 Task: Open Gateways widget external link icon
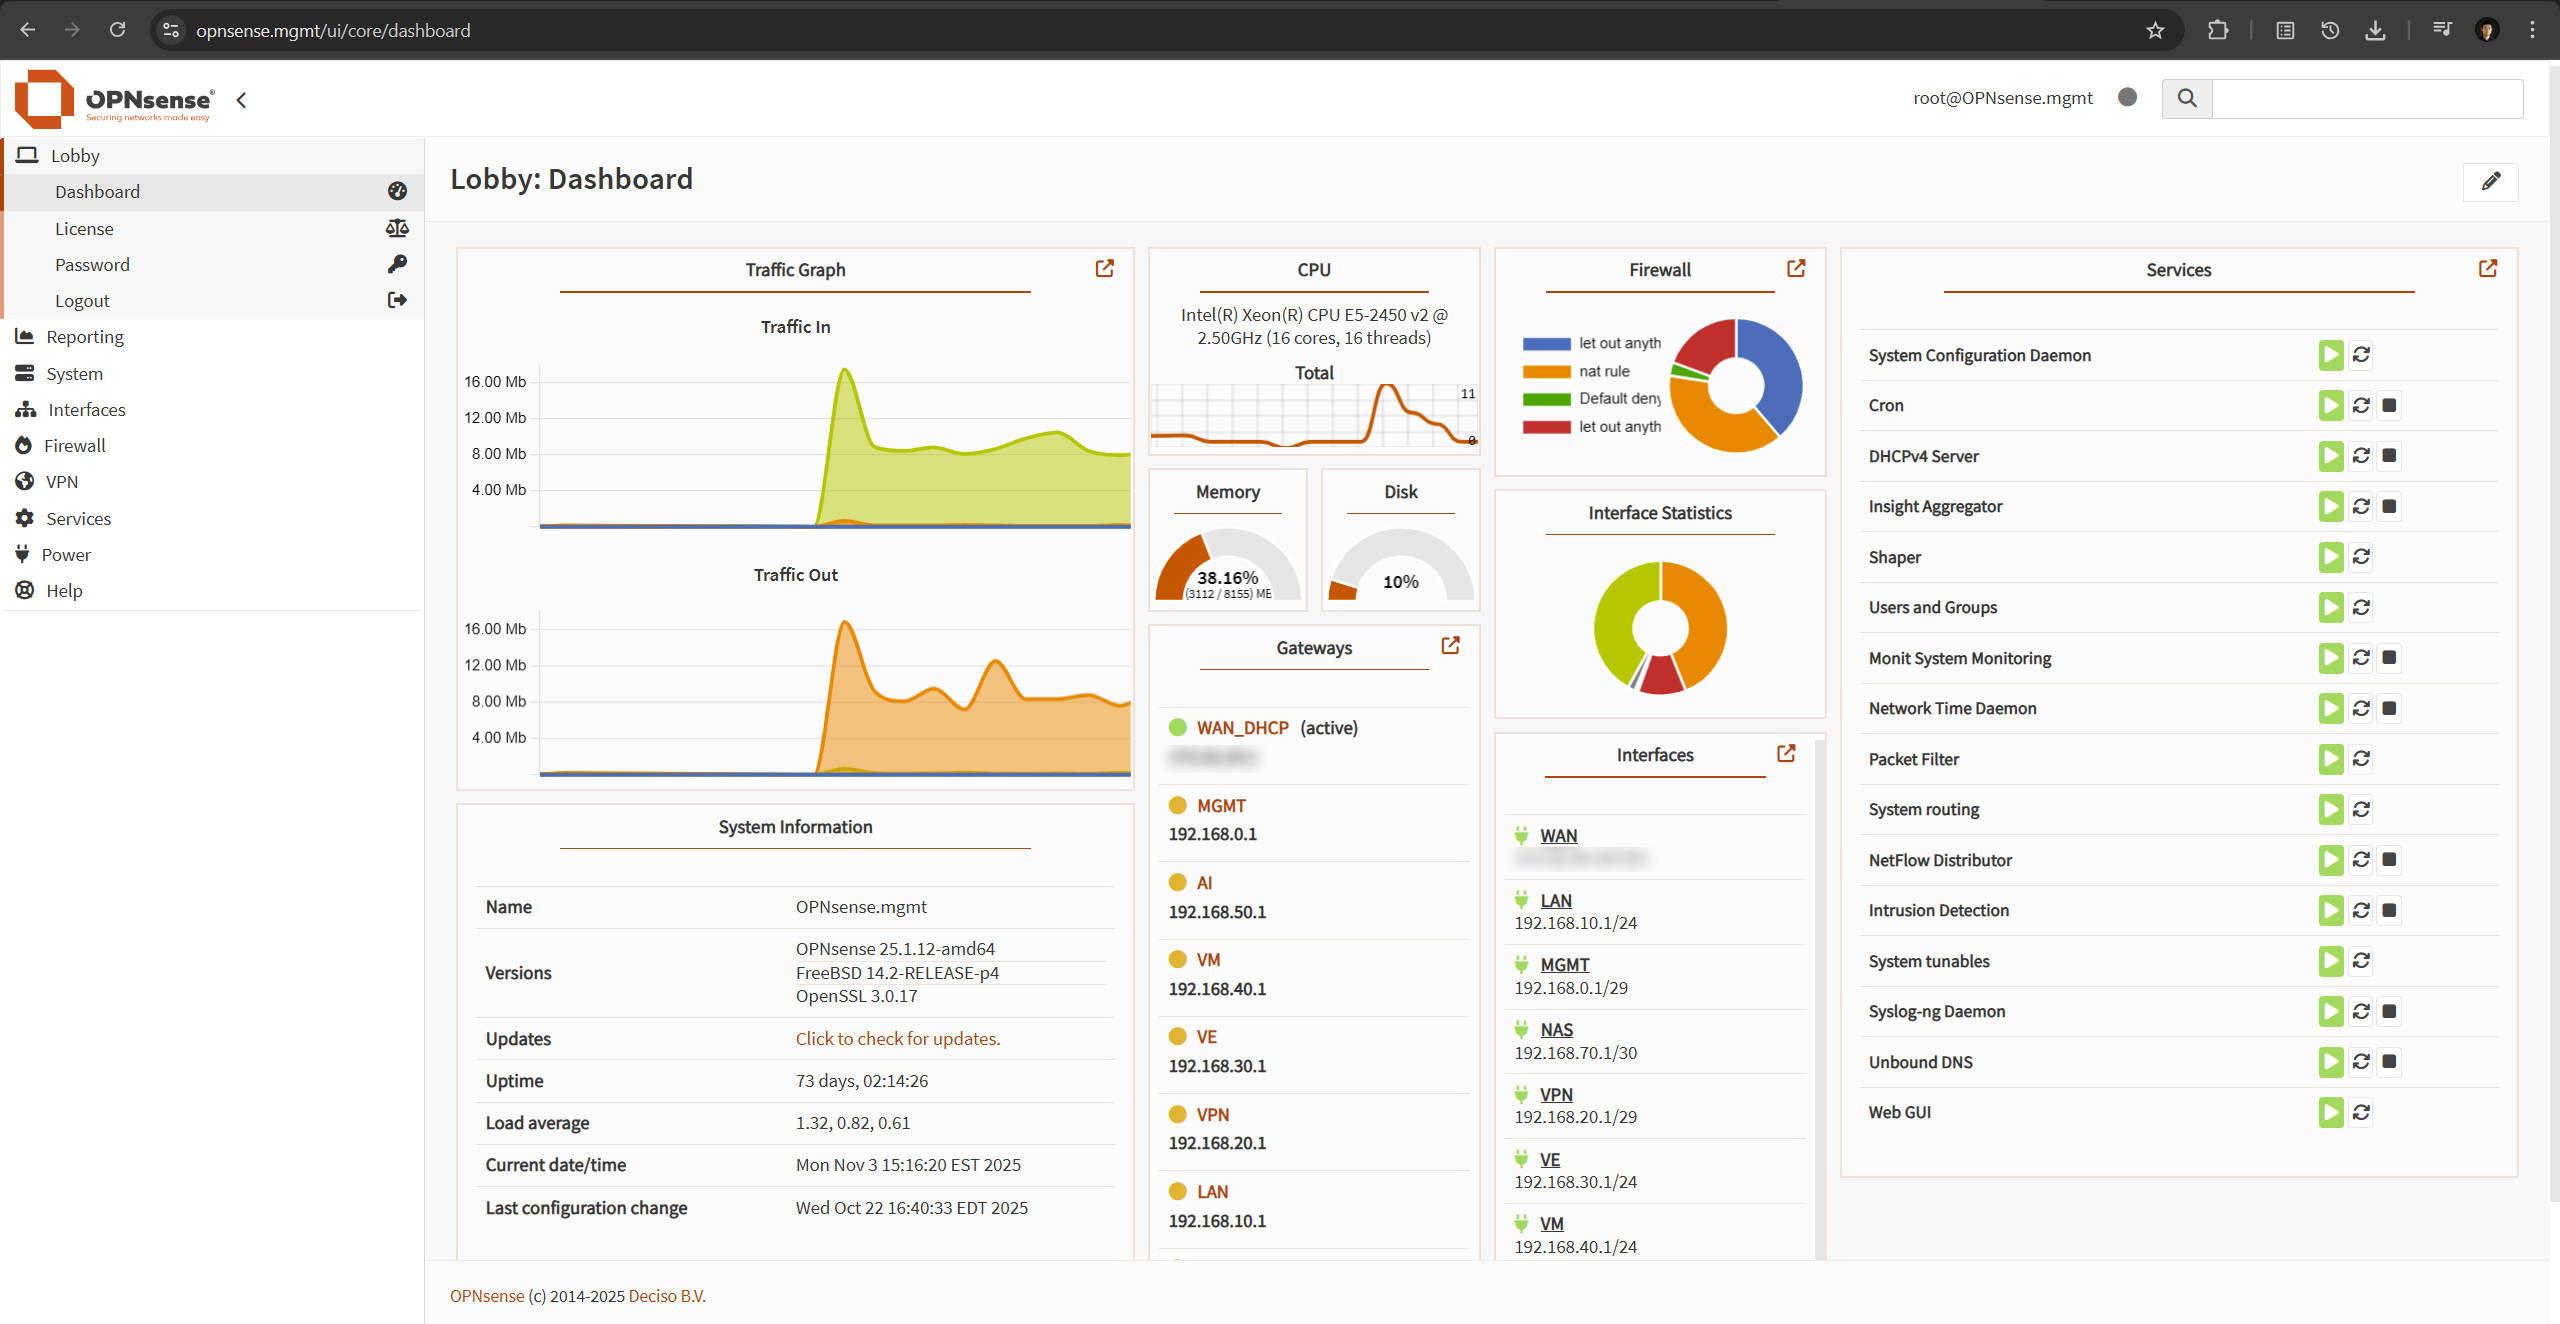point(1450,646)
